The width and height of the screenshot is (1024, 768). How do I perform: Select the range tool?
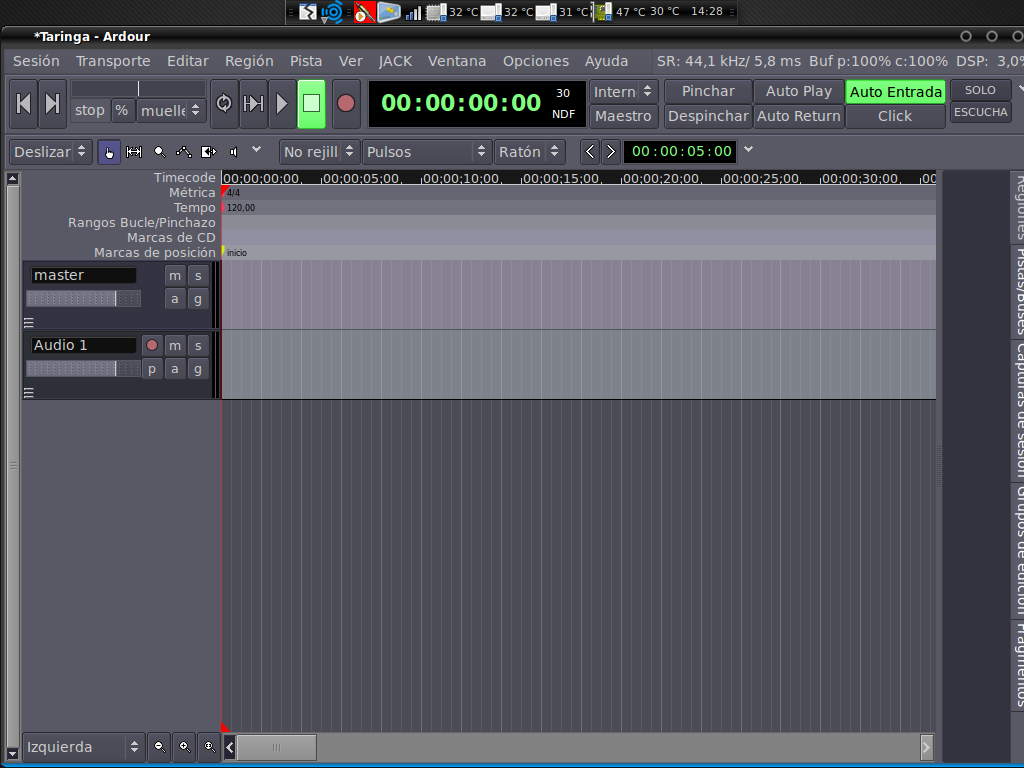tap(134, 152)
